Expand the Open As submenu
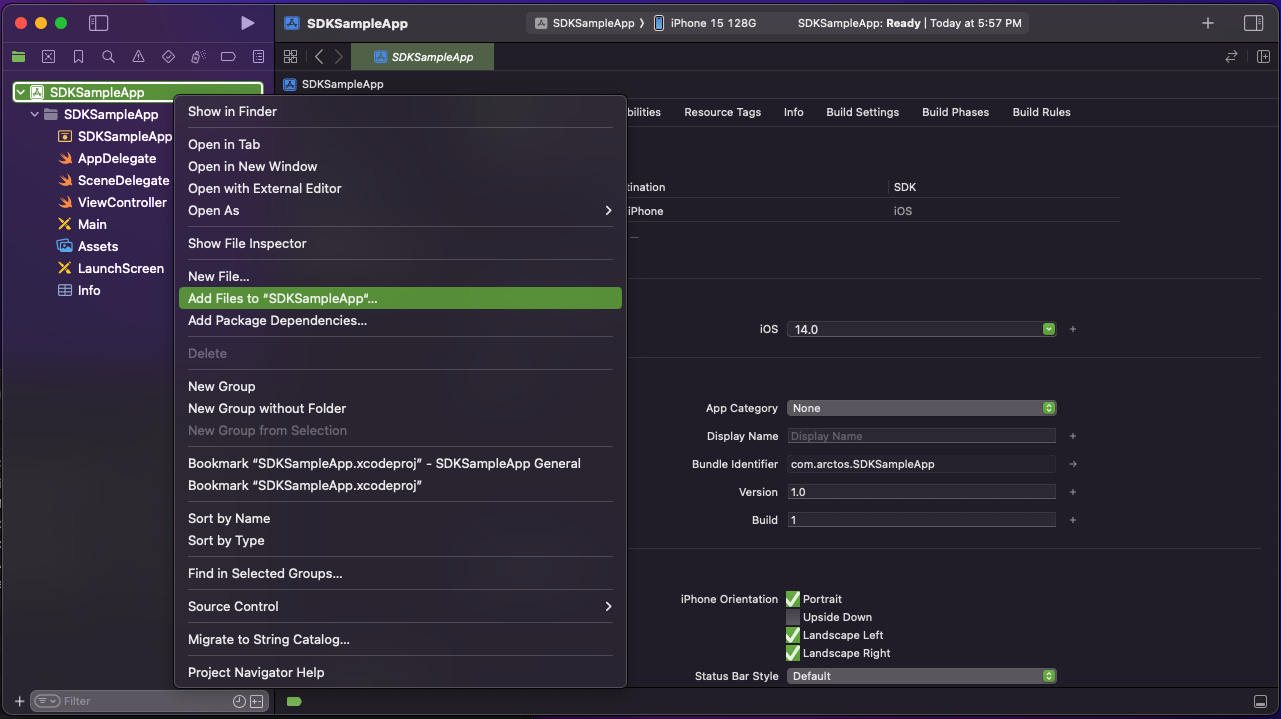Image resolution: width=1281 pixels, height=719 pixels. [x=400, y=210]
